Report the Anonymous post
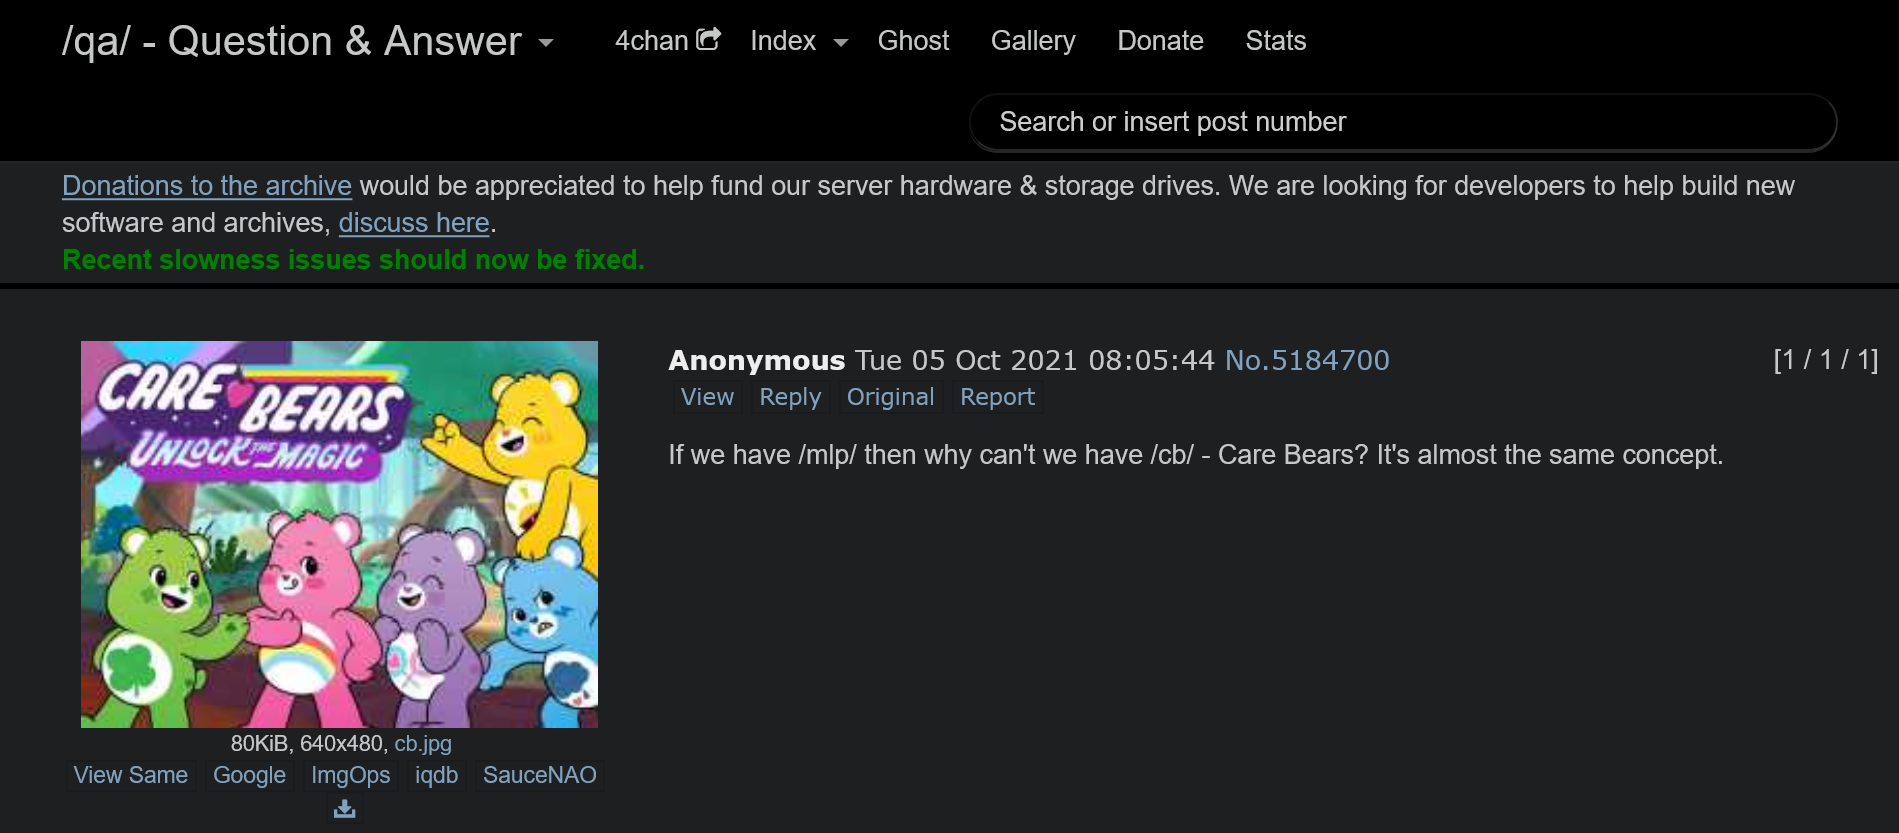This screenshot has width=1899, height=833. point(996,397)
